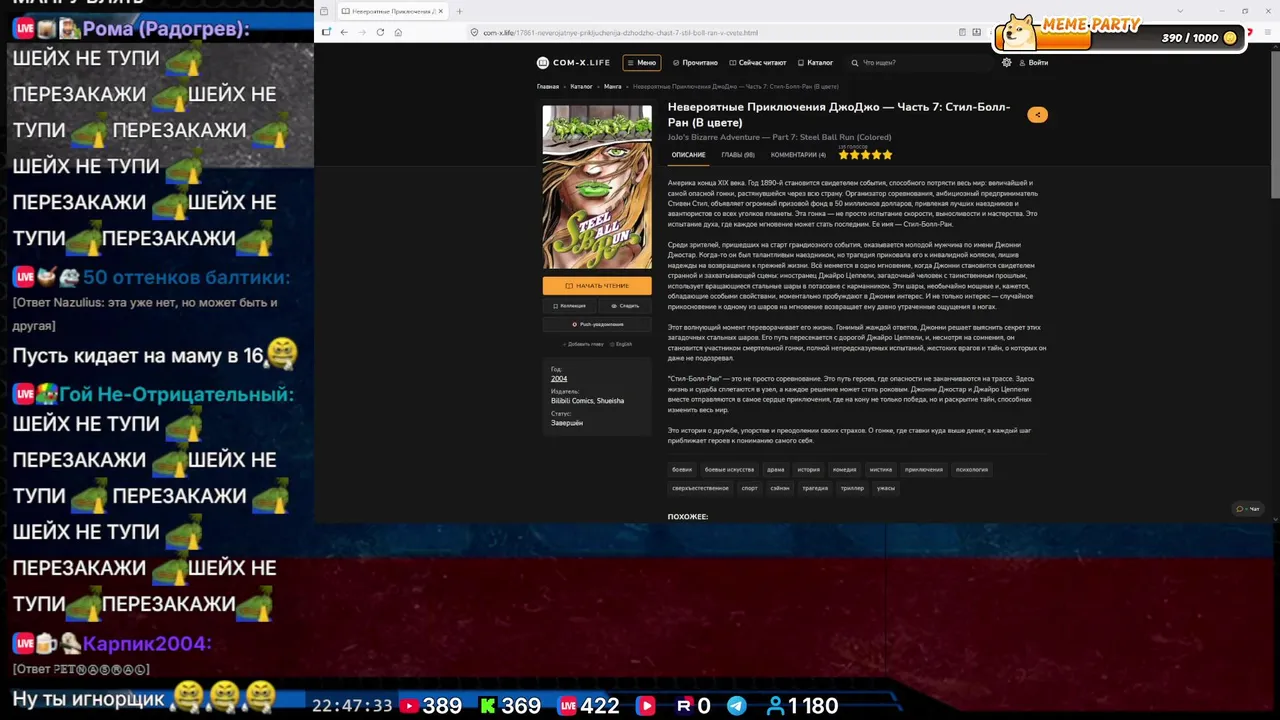Click the Следить button
This screenshot has width=1280, height=720.
624,306
